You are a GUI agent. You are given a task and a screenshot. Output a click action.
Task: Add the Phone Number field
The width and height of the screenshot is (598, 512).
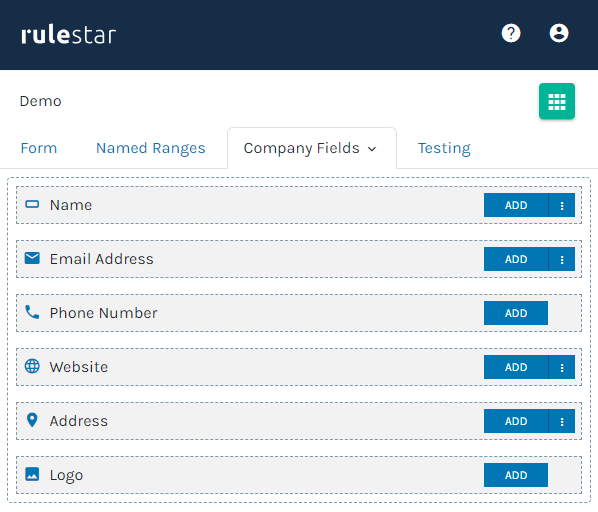(516, 313)
